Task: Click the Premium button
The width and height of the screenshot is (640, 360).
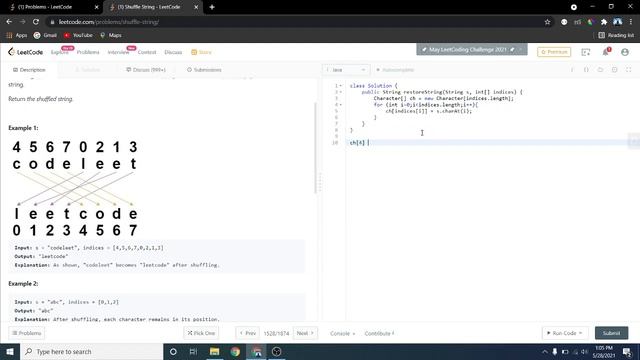Action: point(554,52)
